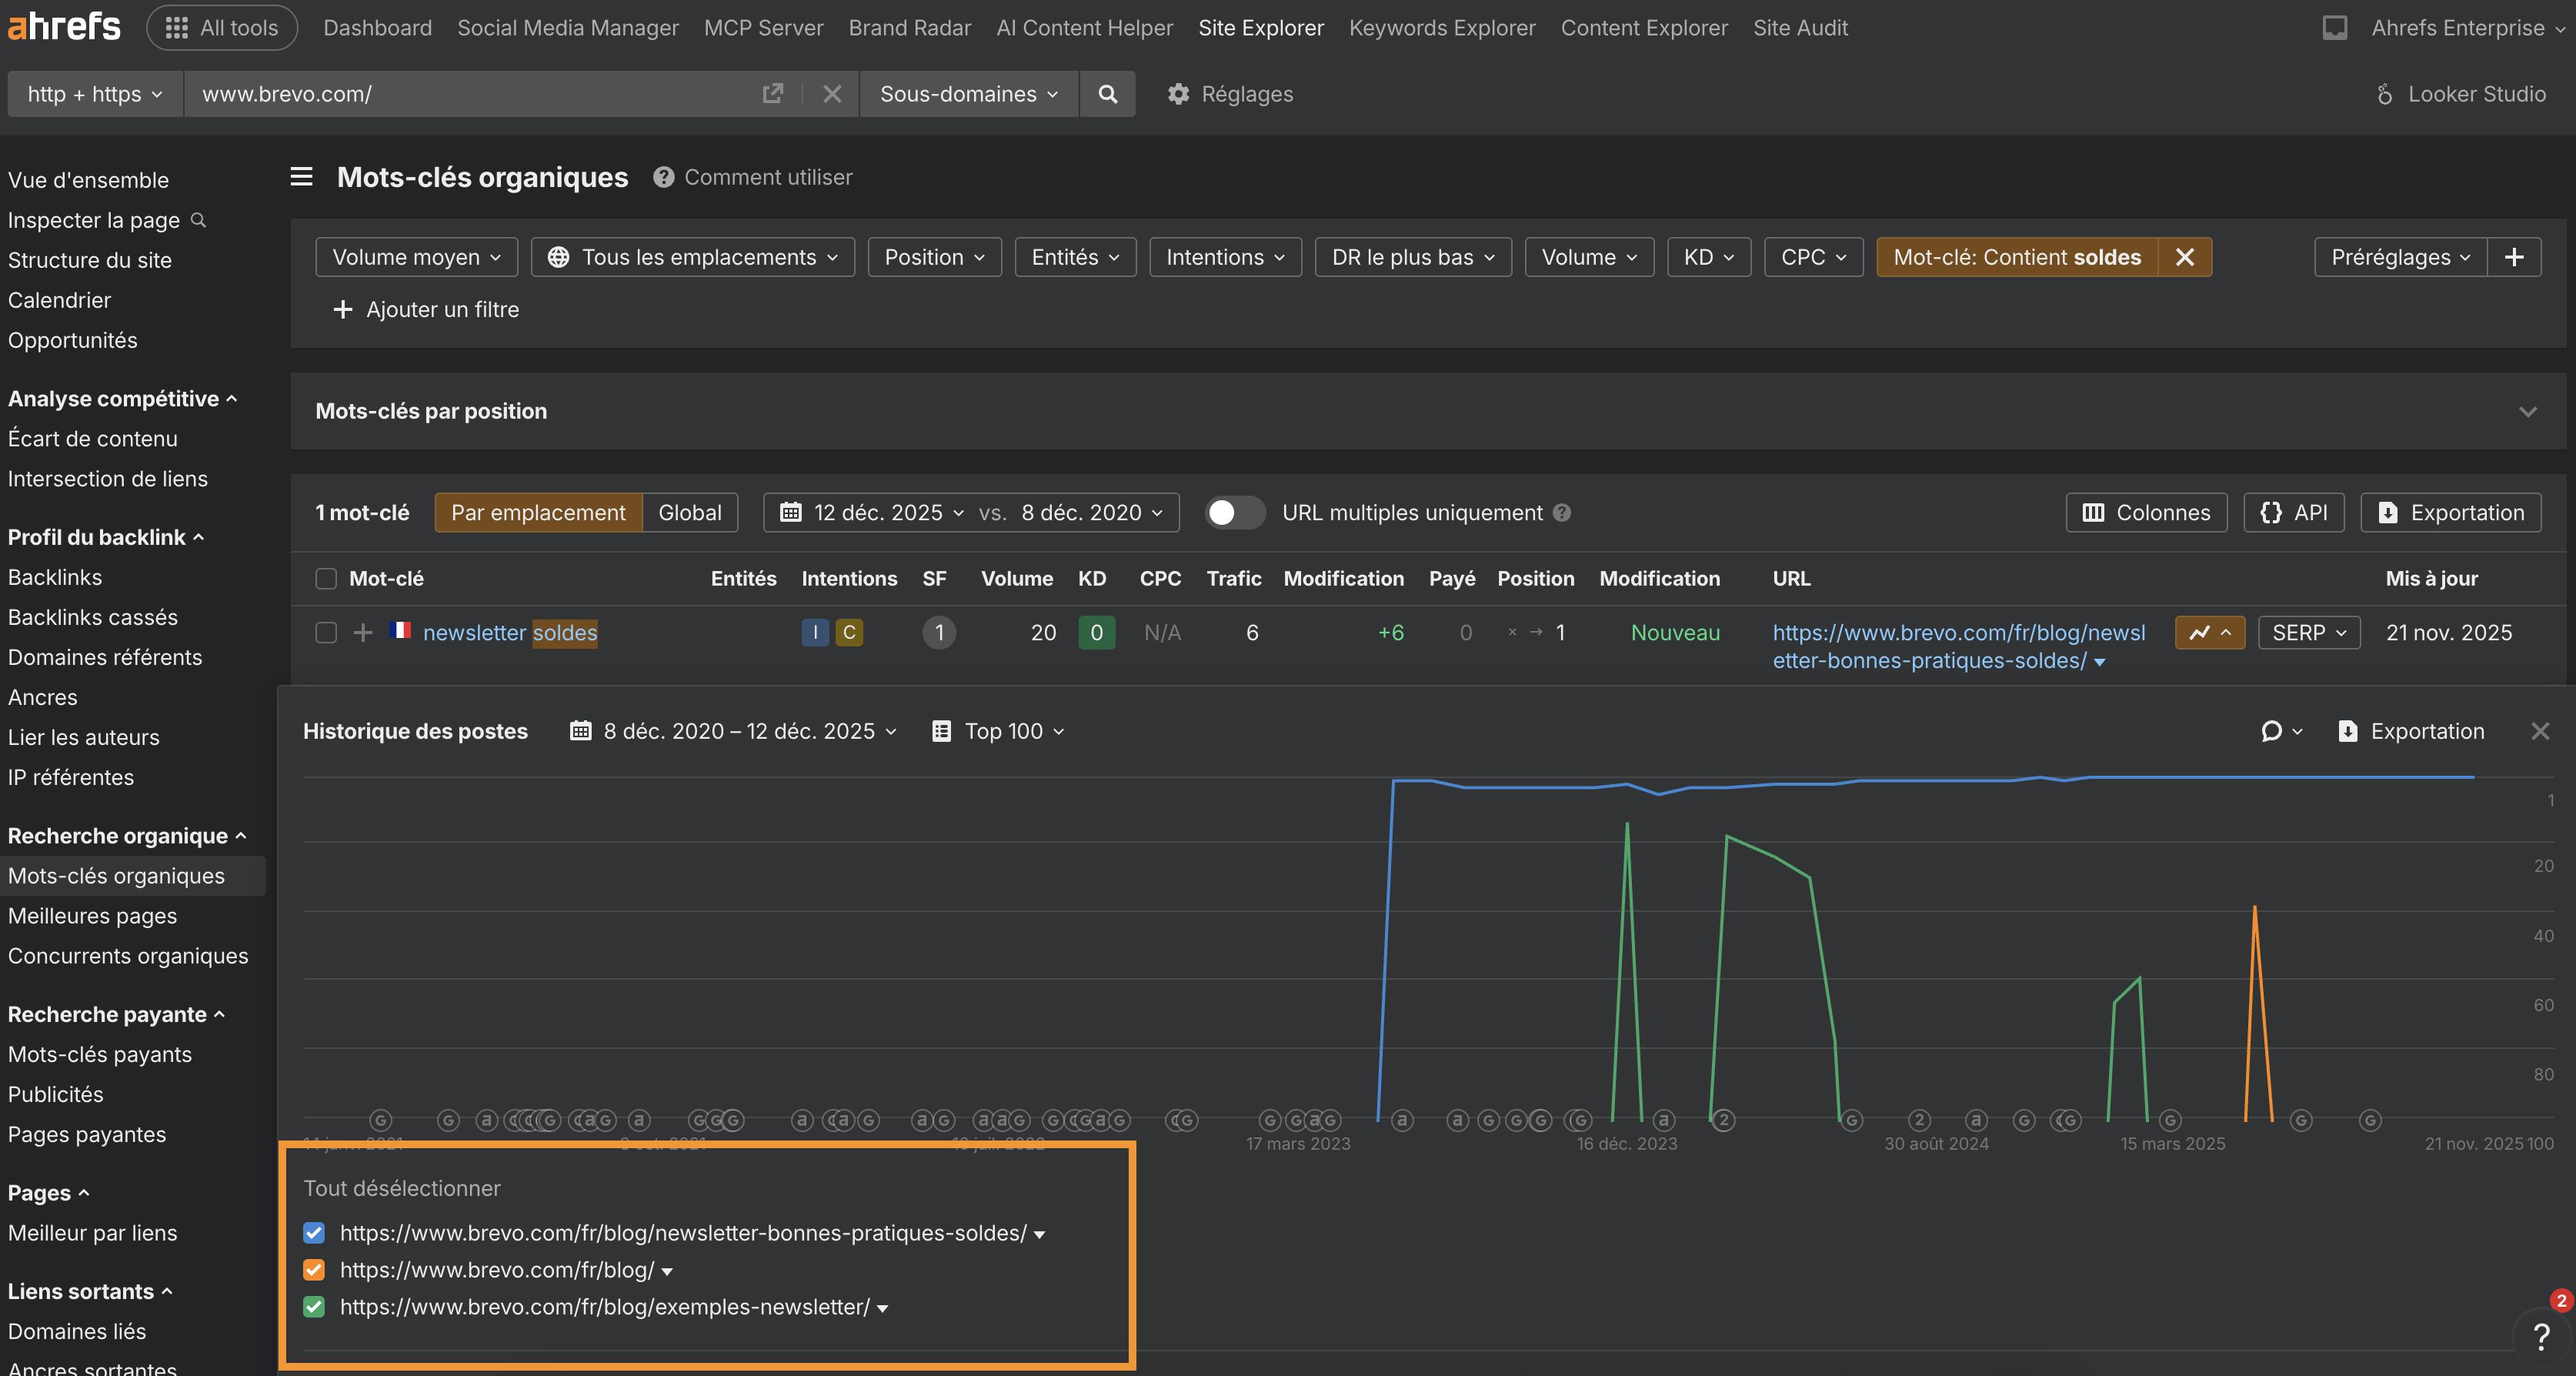Open chart annotations dropdown icon

(2281, 732)
